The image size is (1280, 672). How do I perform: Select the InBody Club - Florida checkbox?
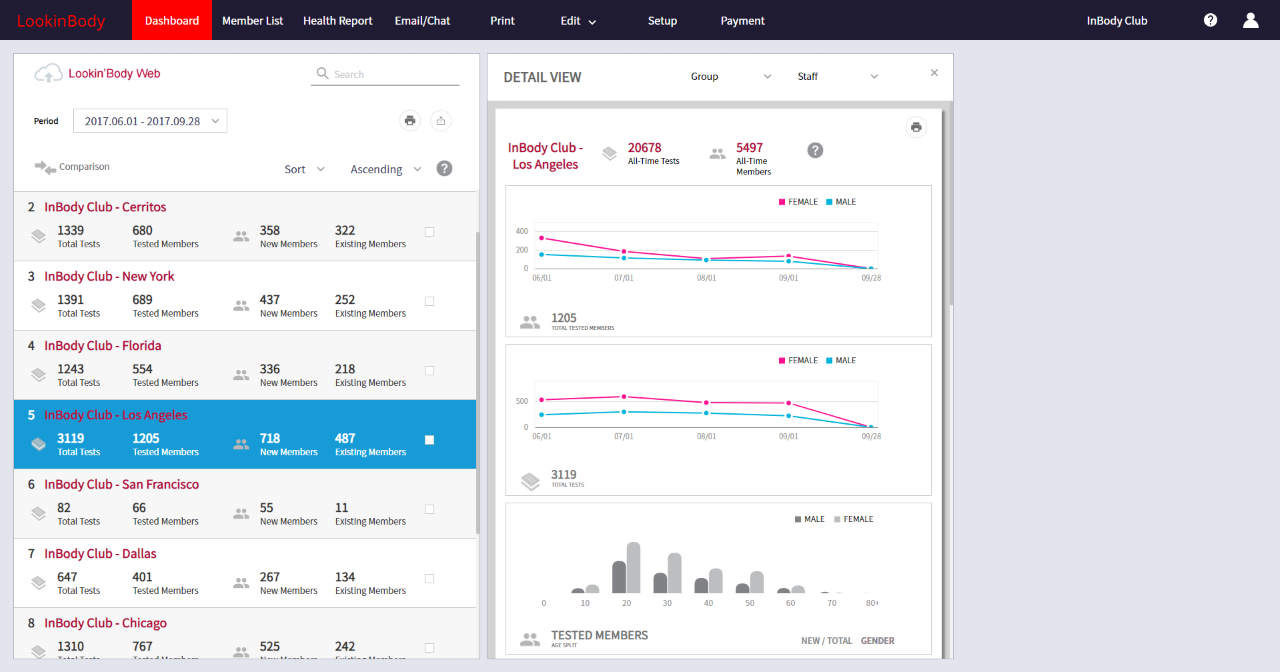pos(429,370)
